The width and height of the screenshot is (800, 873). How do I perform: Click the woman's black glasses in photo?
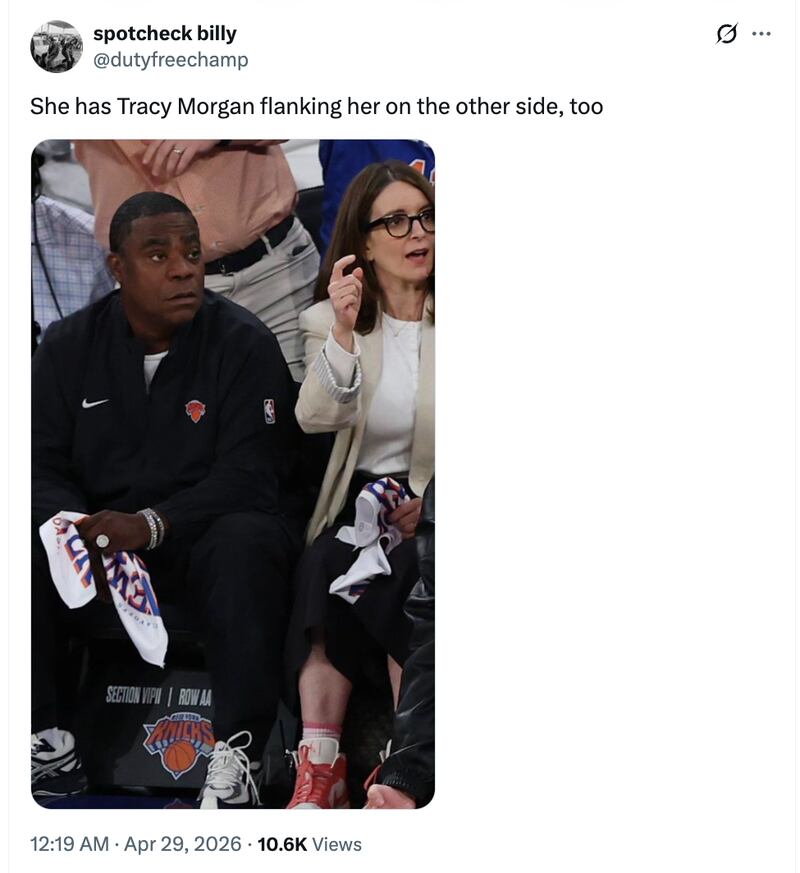pyautogui.click(x=400, y=223)
